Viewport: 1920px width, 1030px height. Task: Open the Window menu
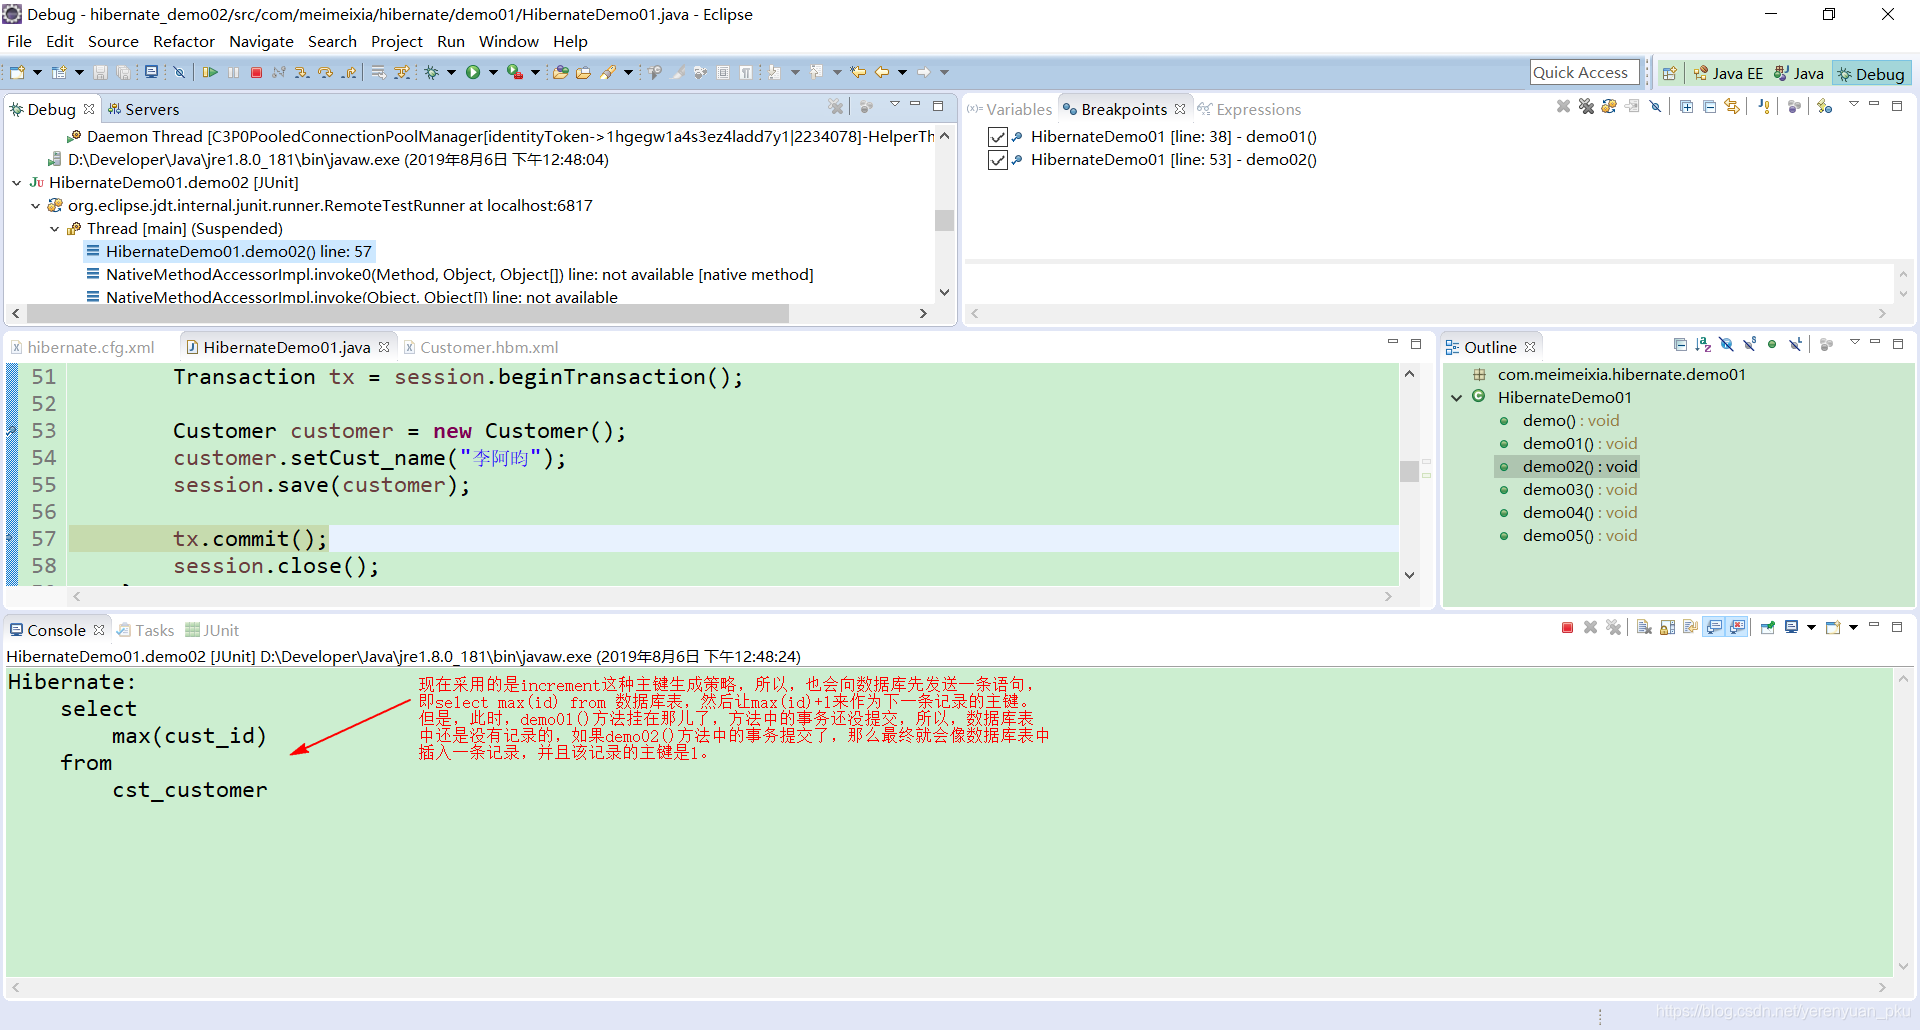508,41
